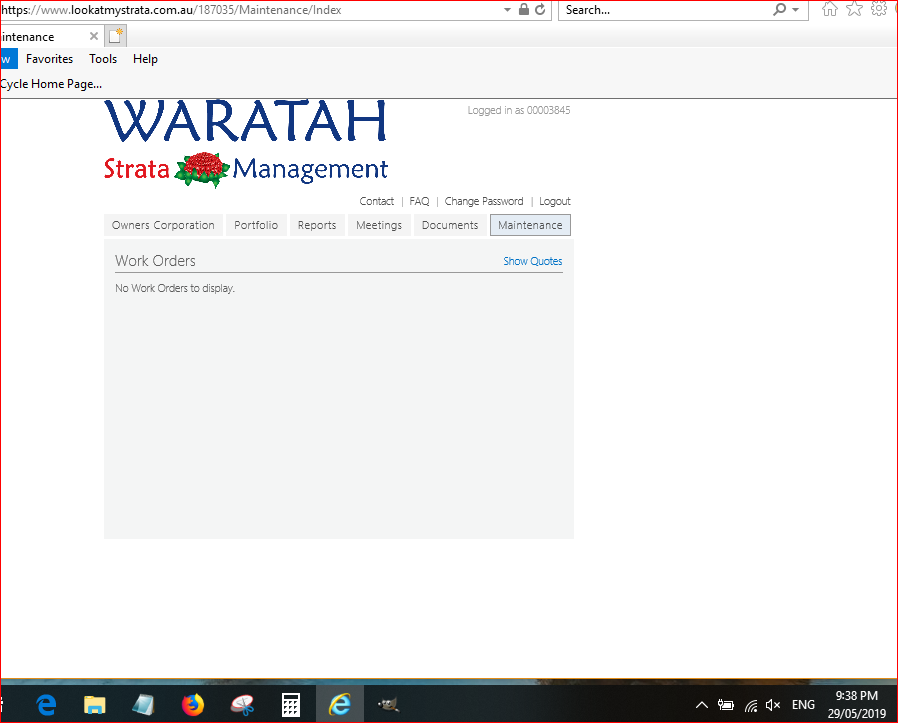Switch to Documents tab
This screenshot has height=723, width=898.
450,225
